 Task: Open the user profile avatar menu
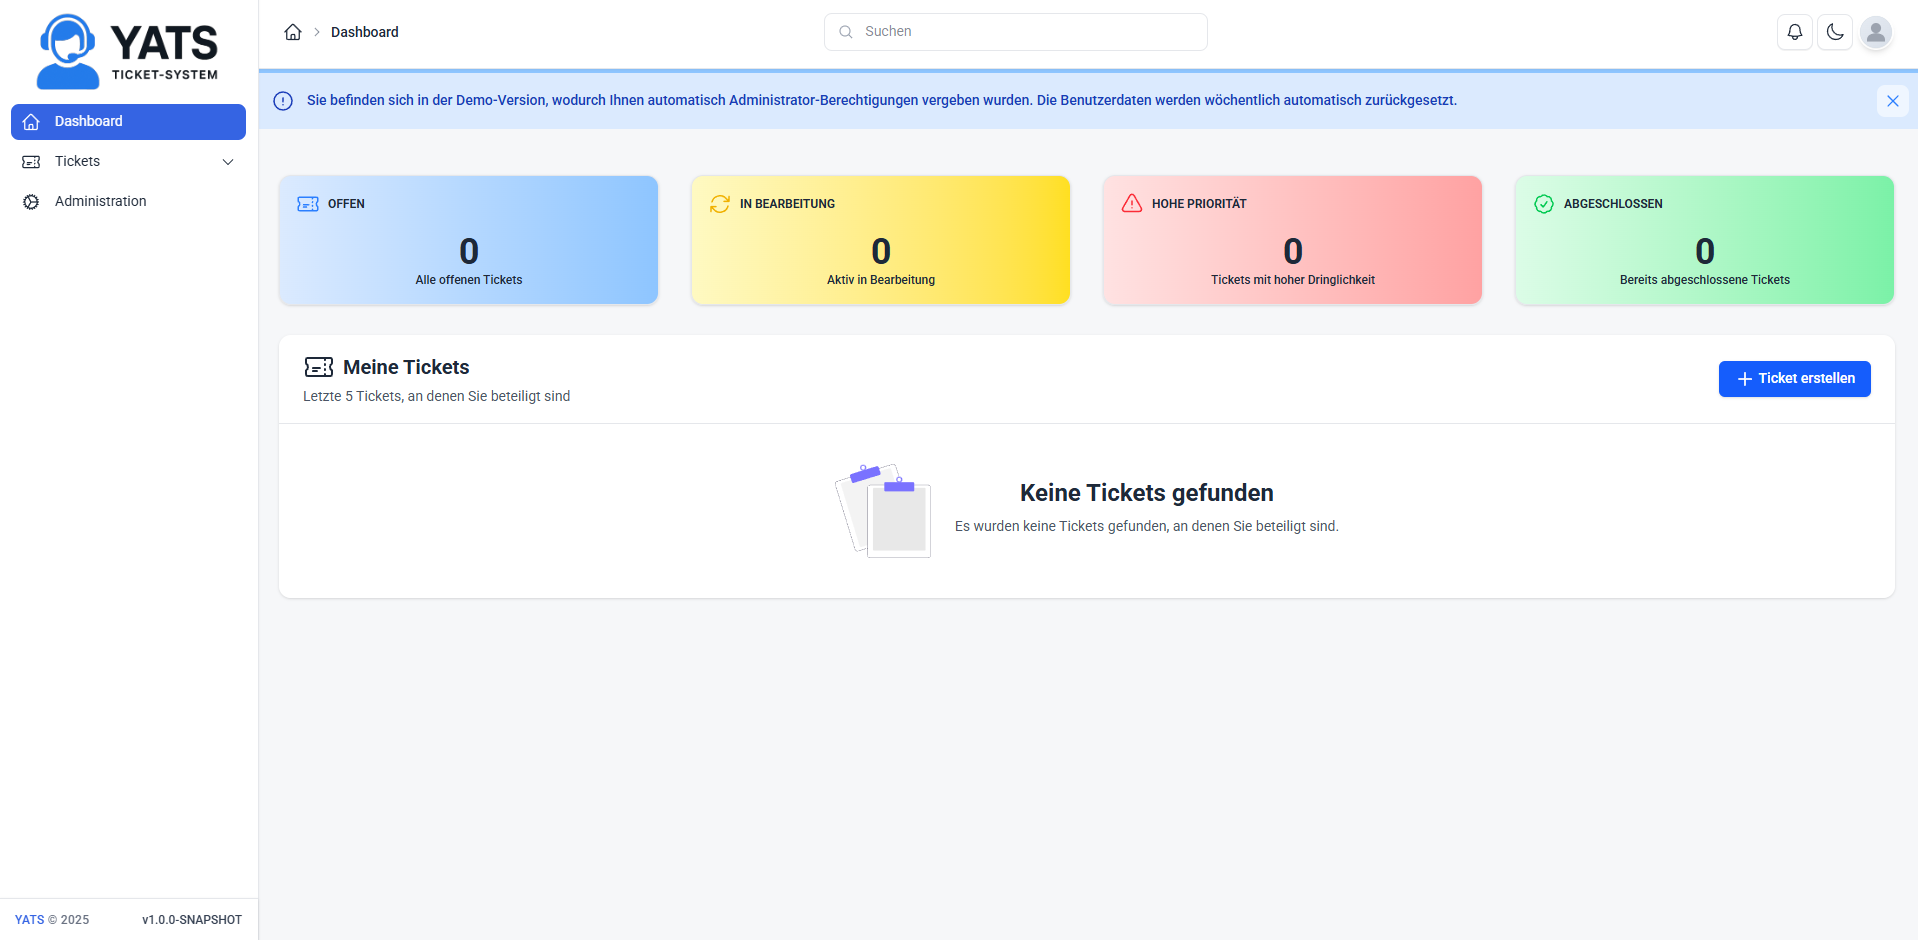point(1876,32)
